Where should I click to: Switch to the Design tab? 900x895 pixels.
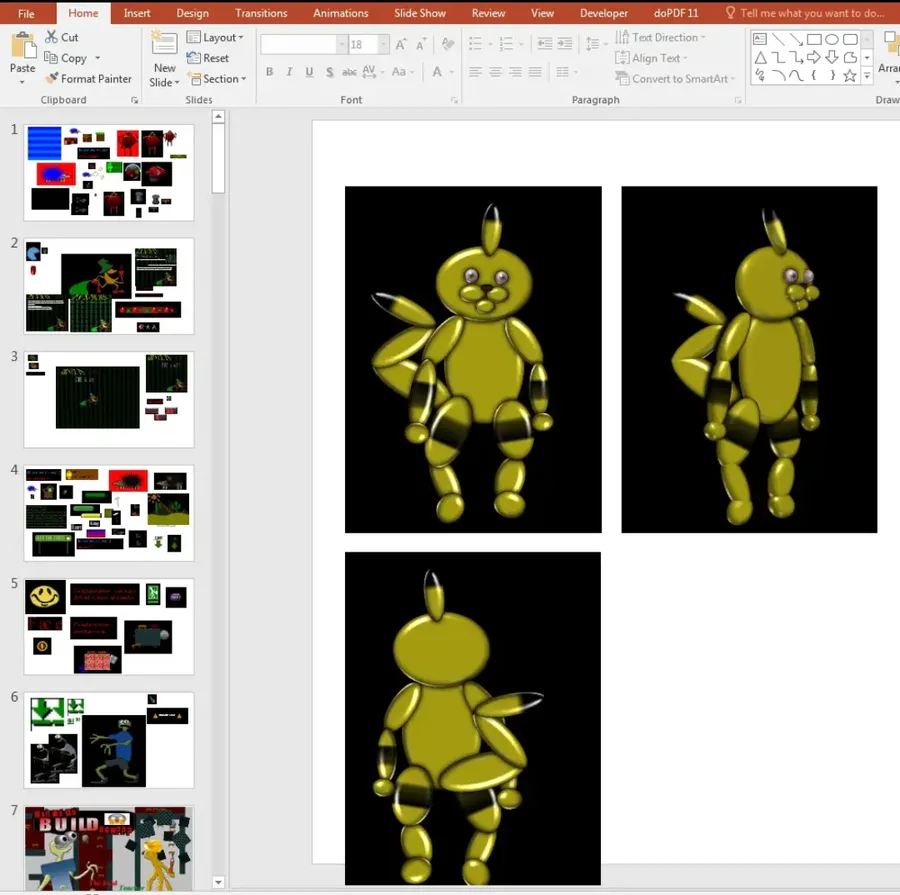[192, 13]
